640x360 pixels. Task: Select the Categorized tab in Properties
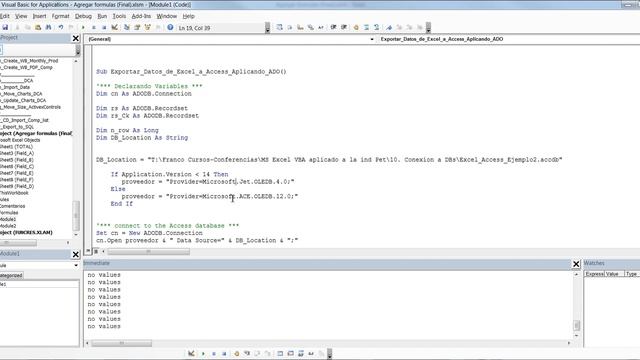tap(11, 276)
